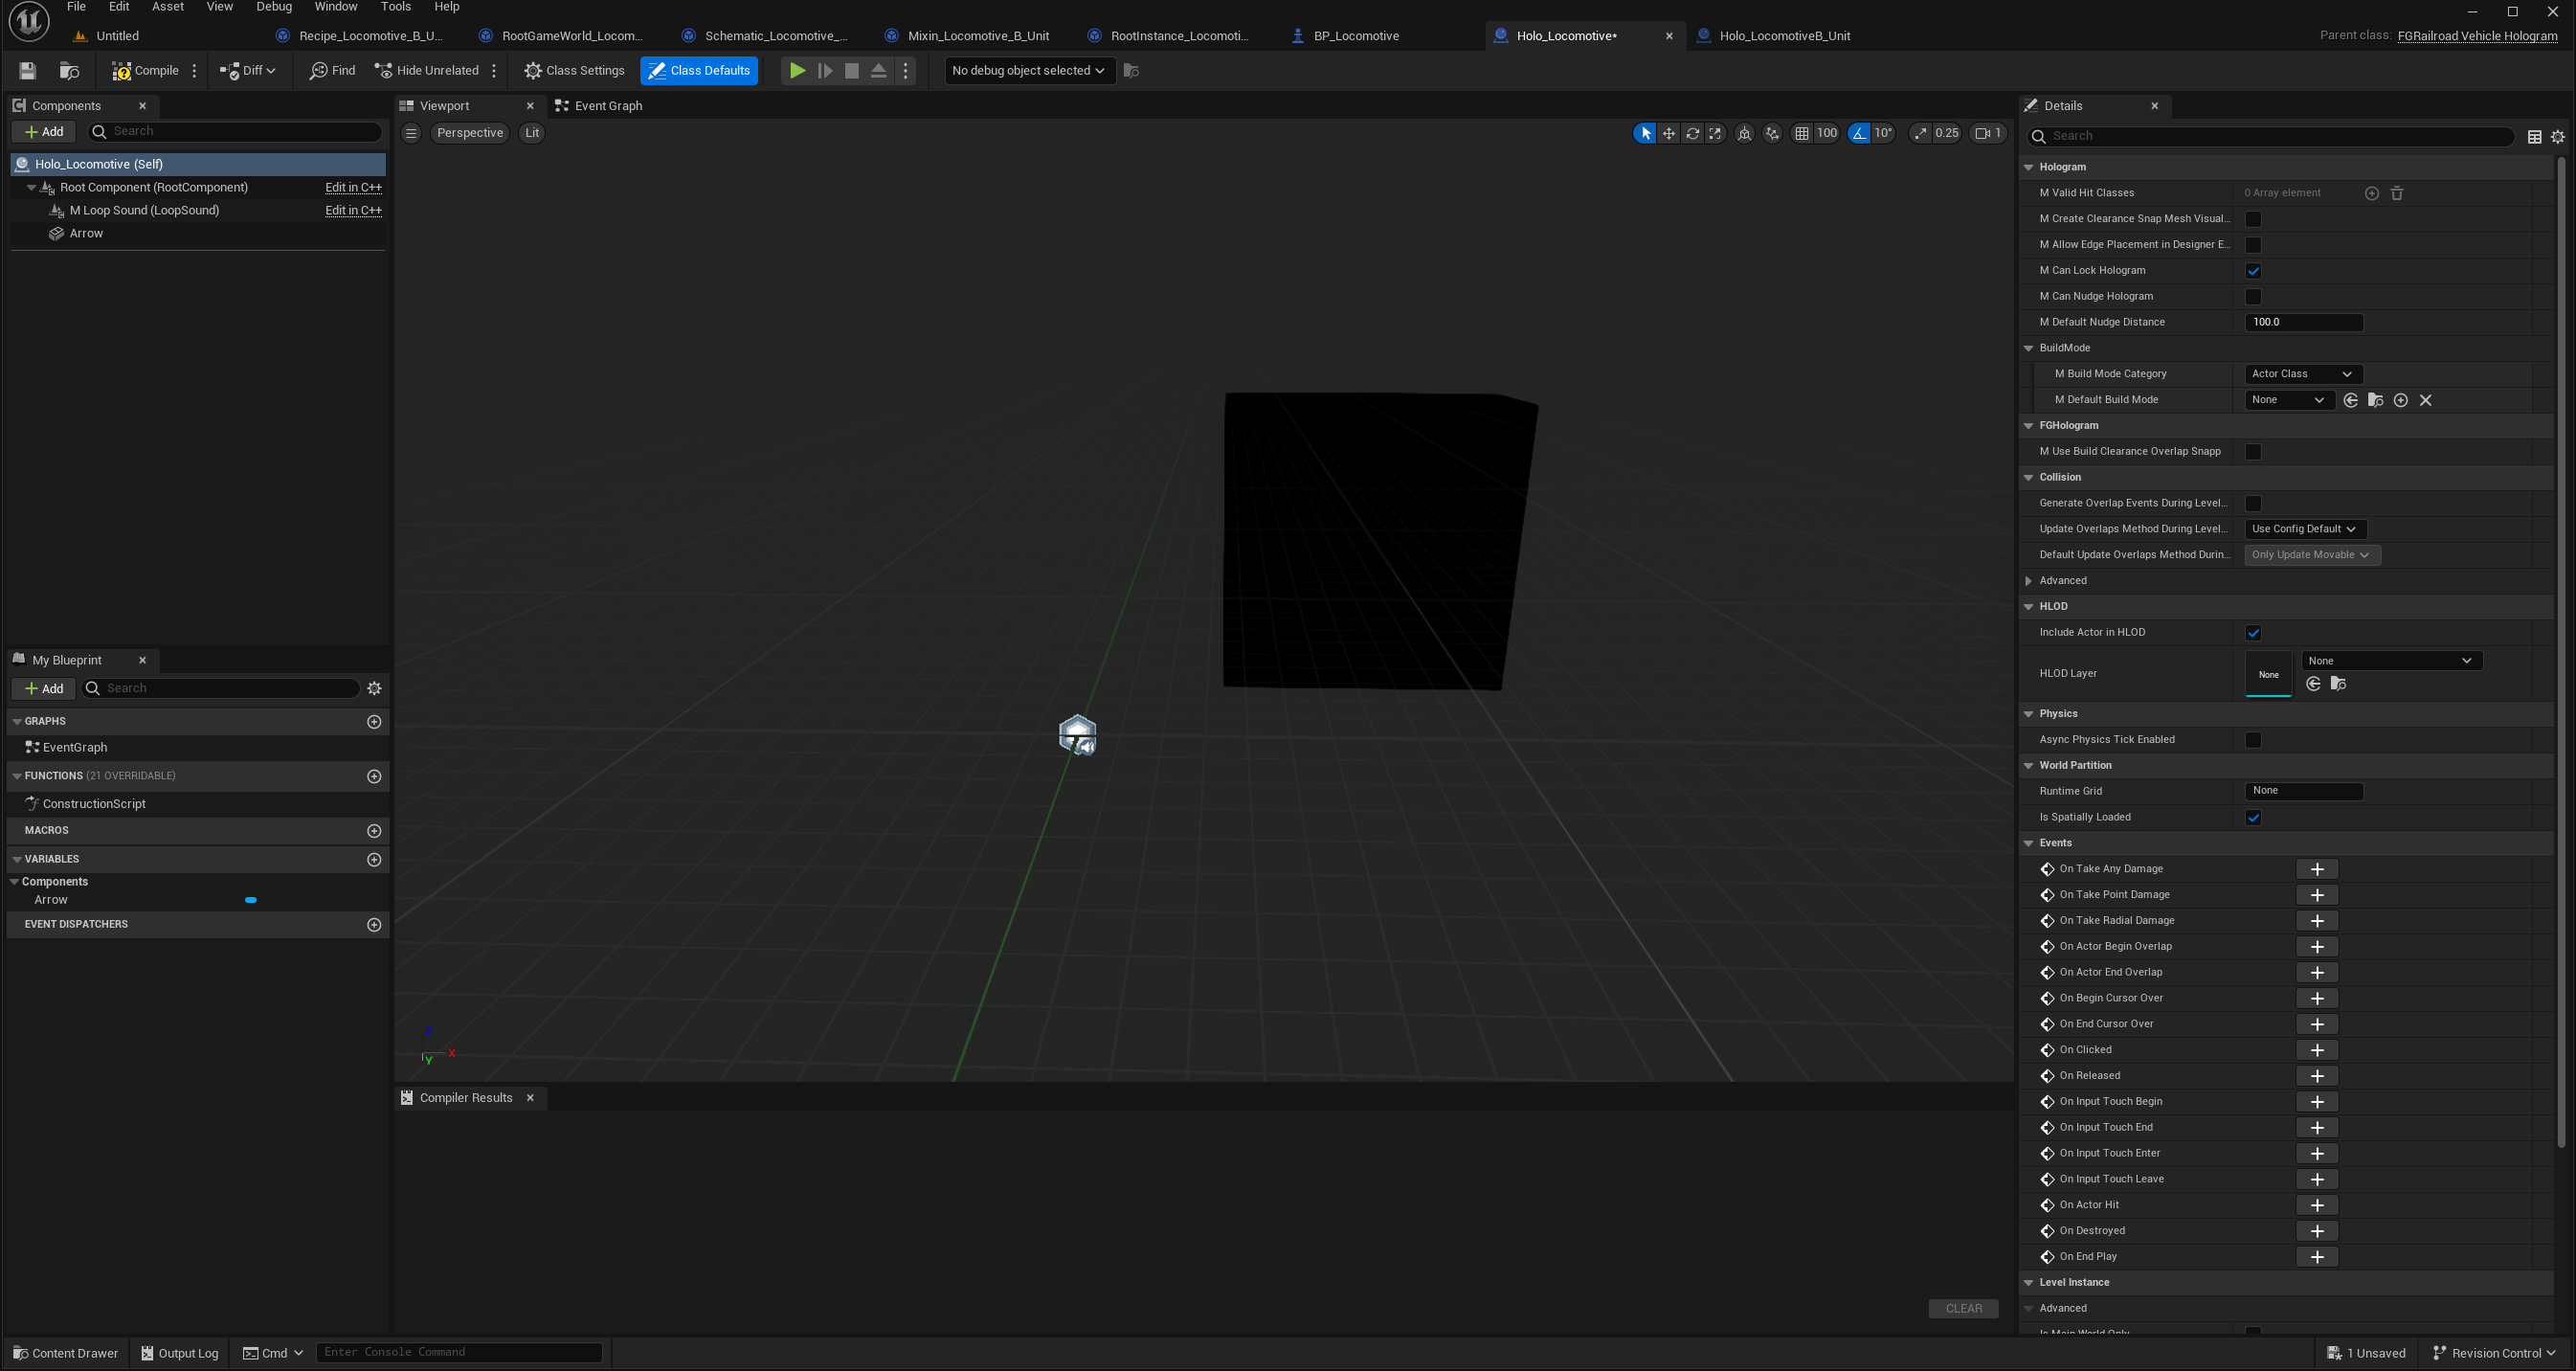Add On Clicked event with plus button
The image size is (2576, 1371).
(x=2316, y=1050)
